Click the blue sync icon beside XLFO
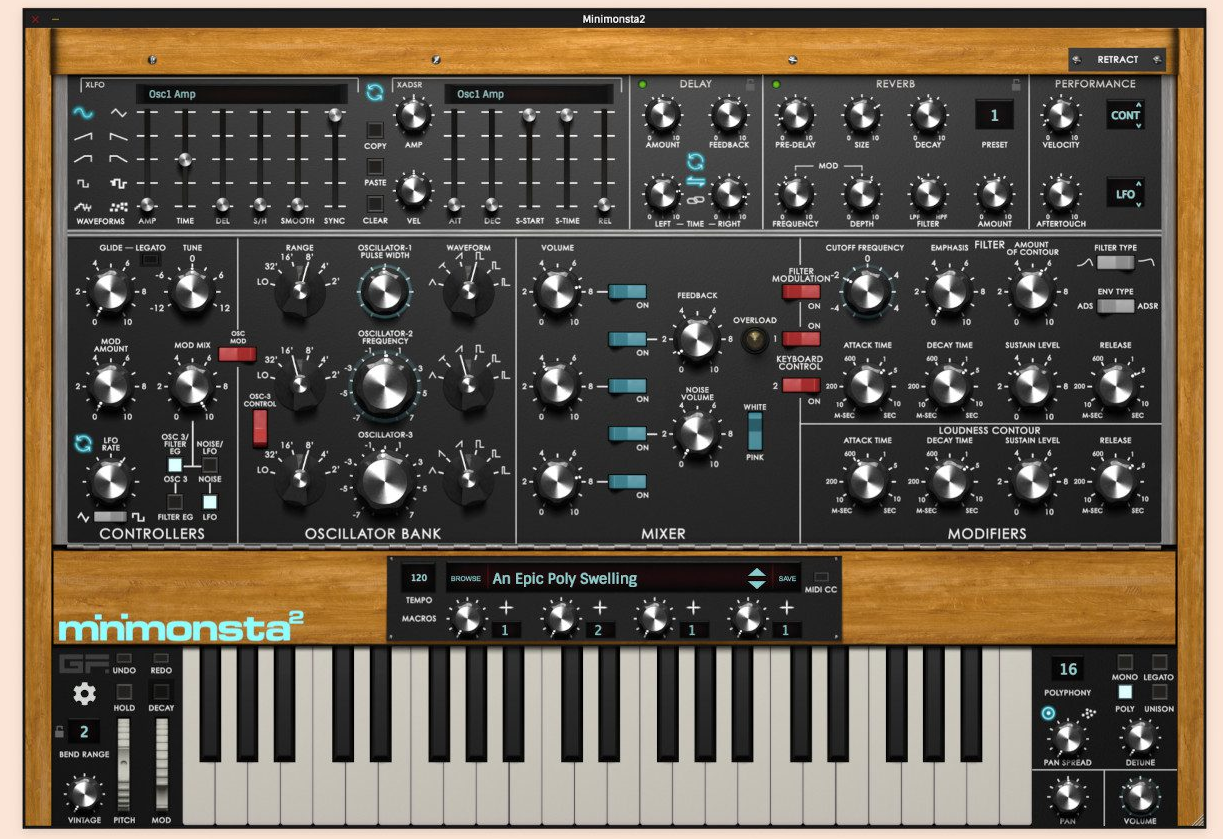Screen dimensions: 1223x839 pyautogui.click(x=375, y=92)
